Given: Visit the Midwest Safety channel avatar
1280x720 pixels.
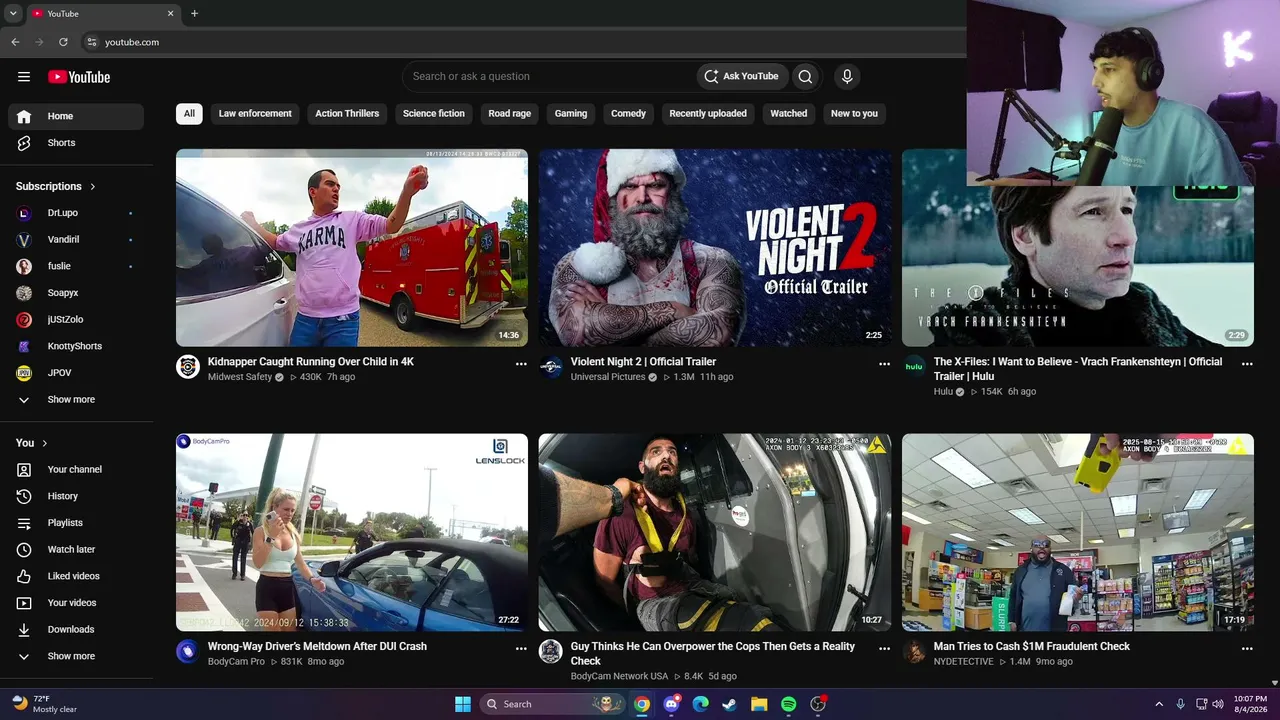Looking at the screenshot, I should pyautogui.click(x=188, y=367).
